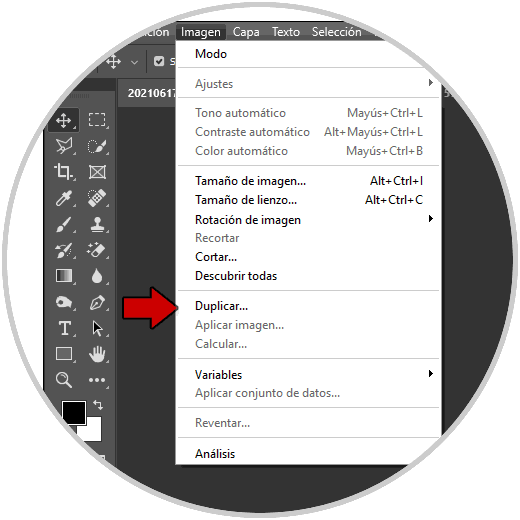Open the Move tool preset dropdown chevron
Image resolution: width=520 pixels, height=520 pixels.
[x=134, y=62]
